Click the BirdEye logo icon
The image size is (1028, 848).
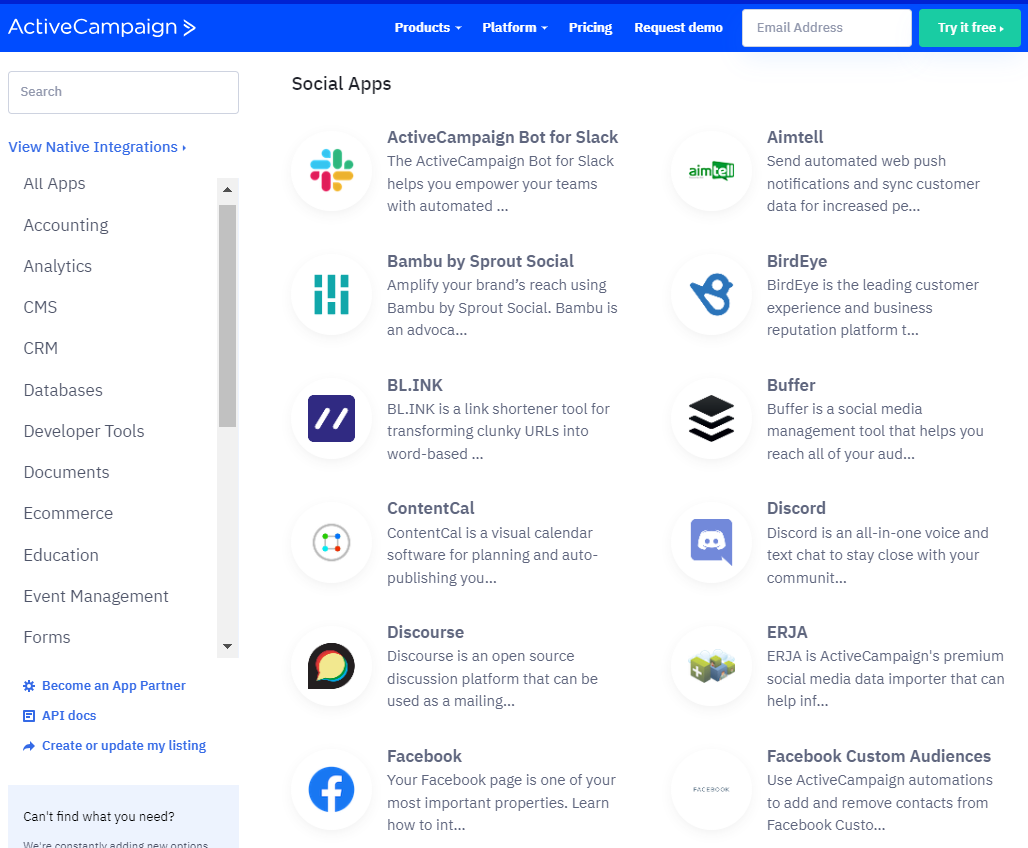coord(710,294)
